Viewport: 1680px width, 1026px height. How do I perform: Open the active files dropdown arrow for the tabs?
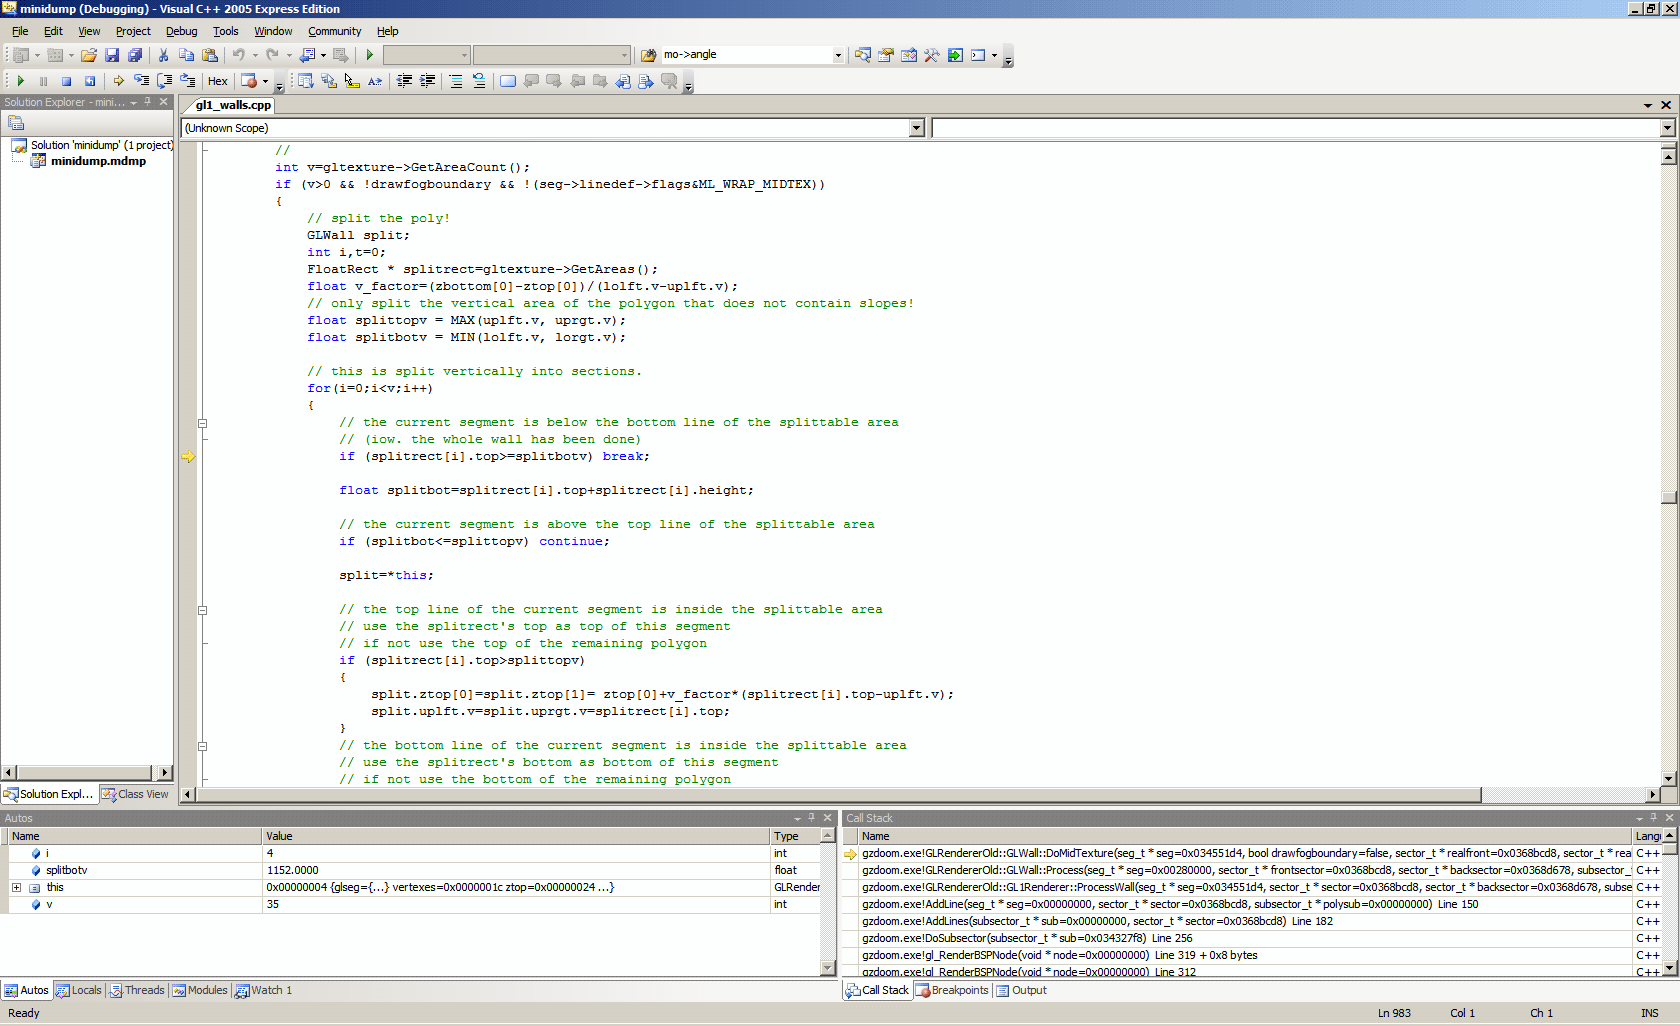[1648, 105]
